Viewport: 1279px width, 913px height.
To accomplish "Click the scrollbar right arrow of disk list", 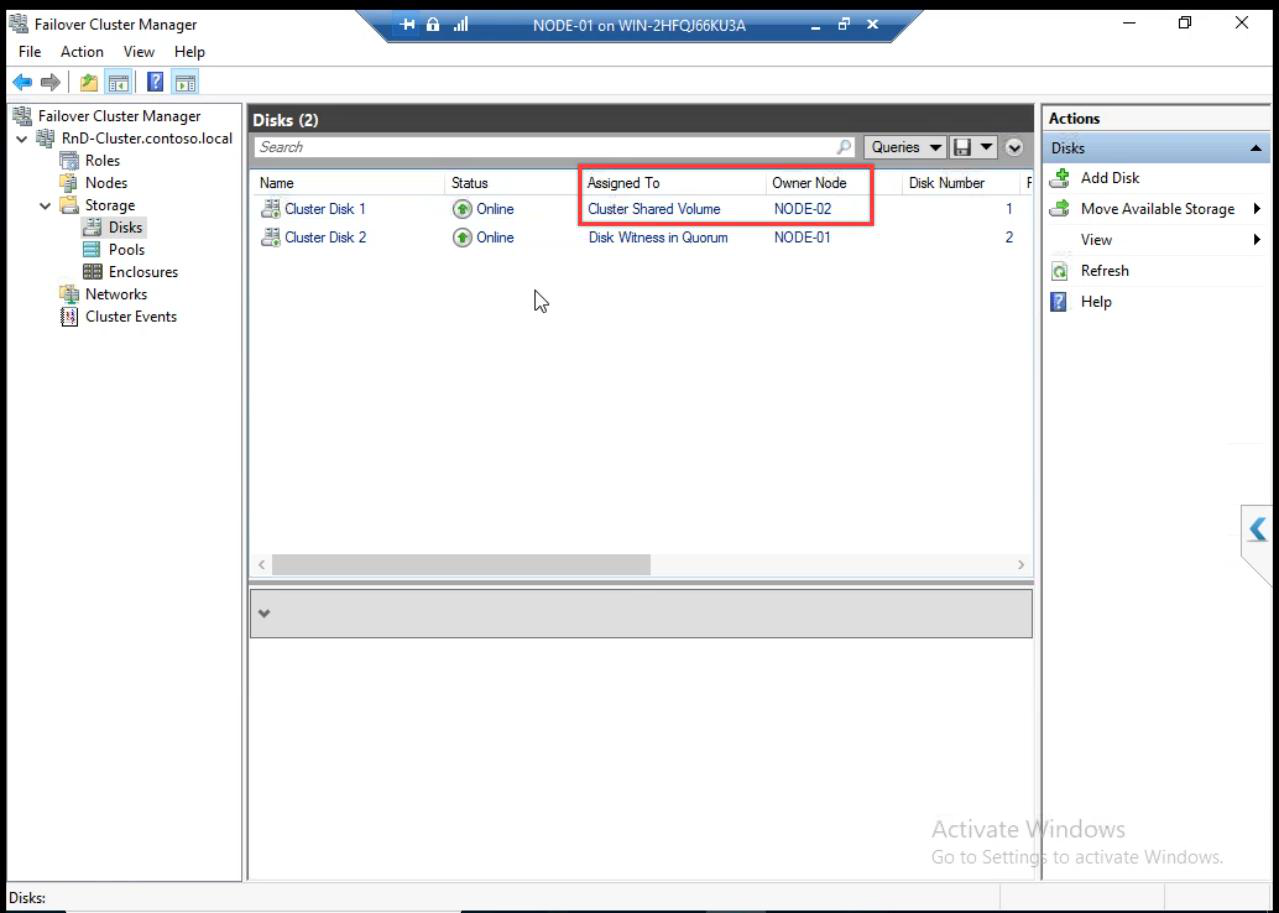I will (1021, 565).
